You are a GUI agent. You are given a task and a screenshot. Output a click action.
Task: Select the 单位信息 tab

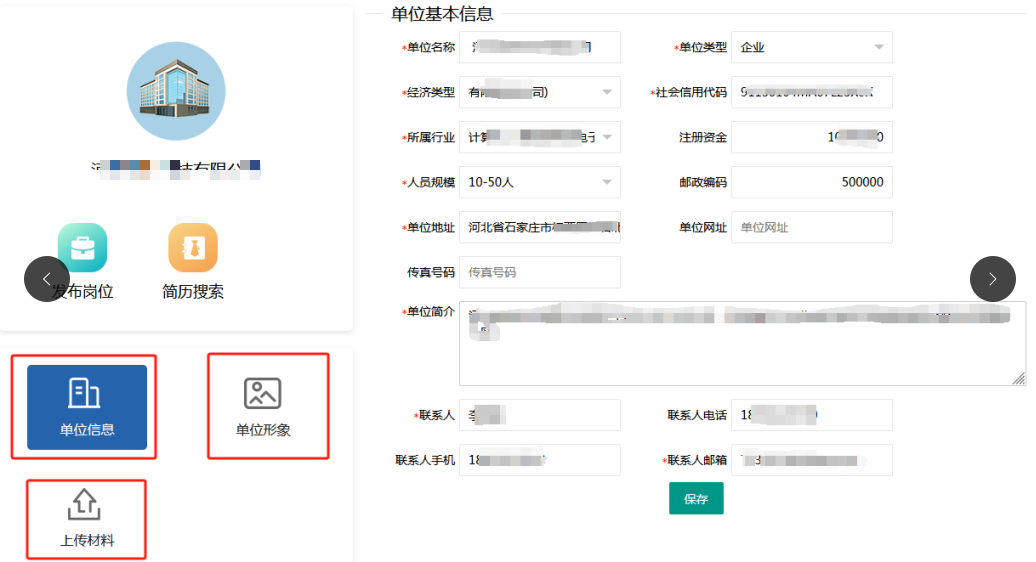[x=87, y=407]
